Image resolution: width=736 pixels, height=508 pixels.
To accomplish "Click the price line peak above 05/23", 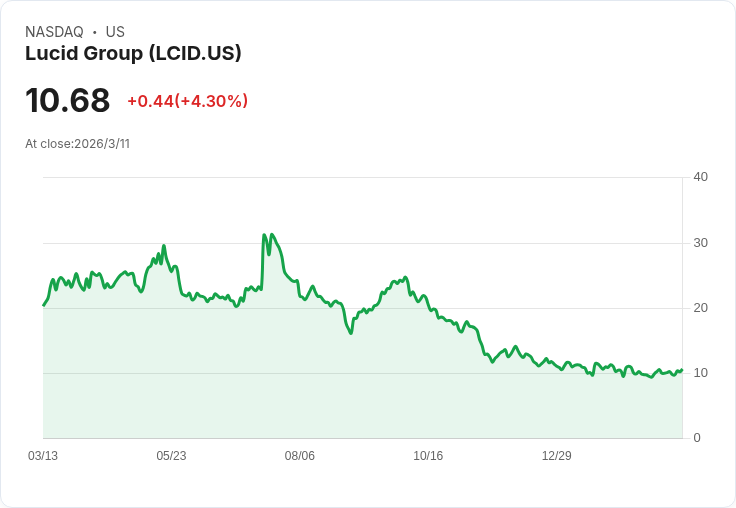I will click(163, 246).
